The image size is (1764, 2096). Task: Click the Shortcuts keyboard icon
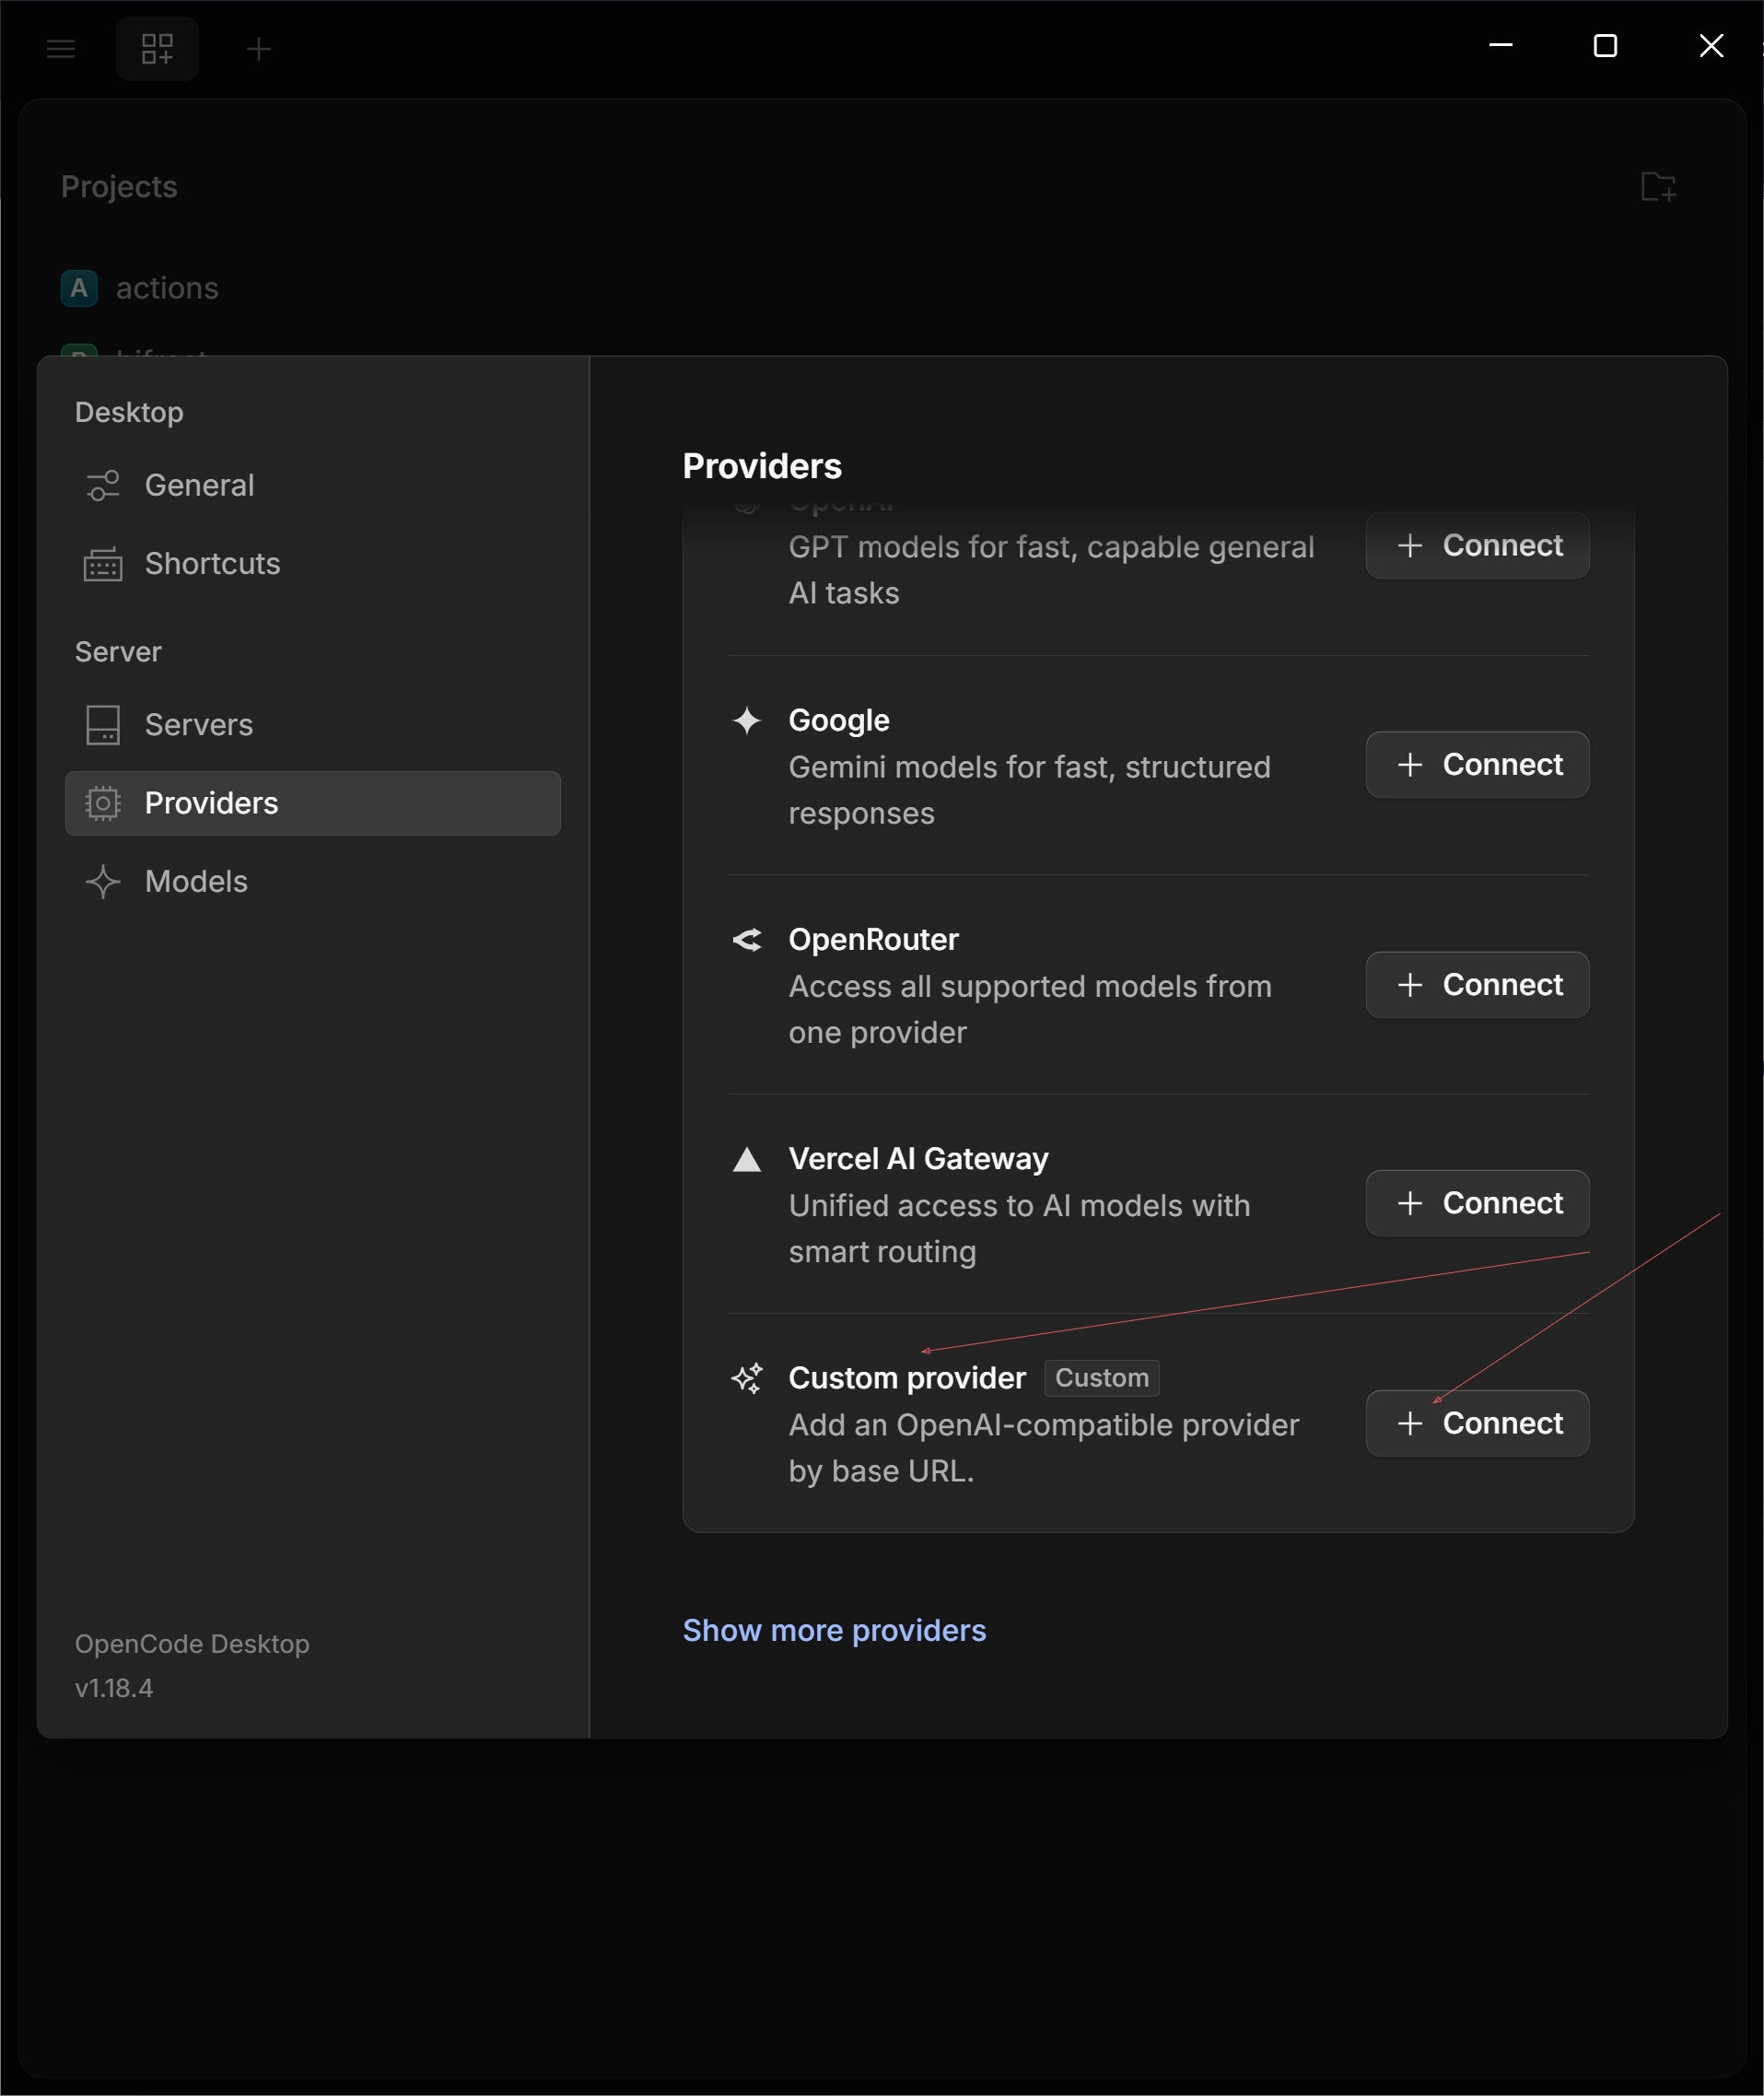(103, 564)
